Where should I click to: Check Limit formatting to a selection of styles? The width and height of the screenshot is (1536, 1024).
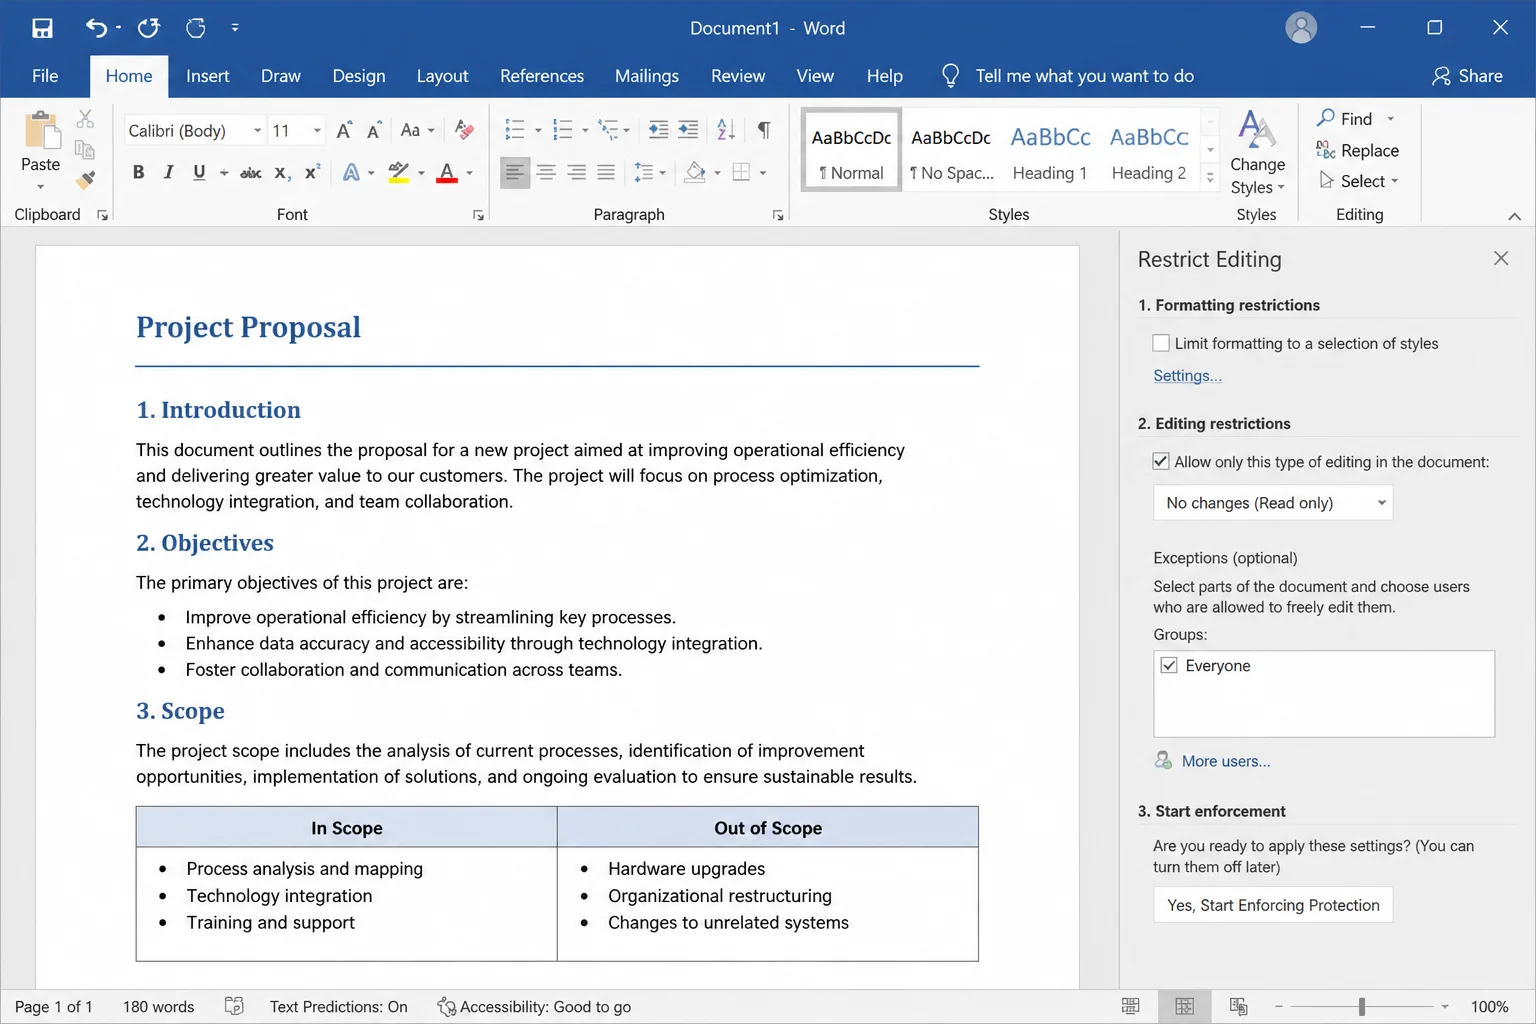coord(1161,343)
